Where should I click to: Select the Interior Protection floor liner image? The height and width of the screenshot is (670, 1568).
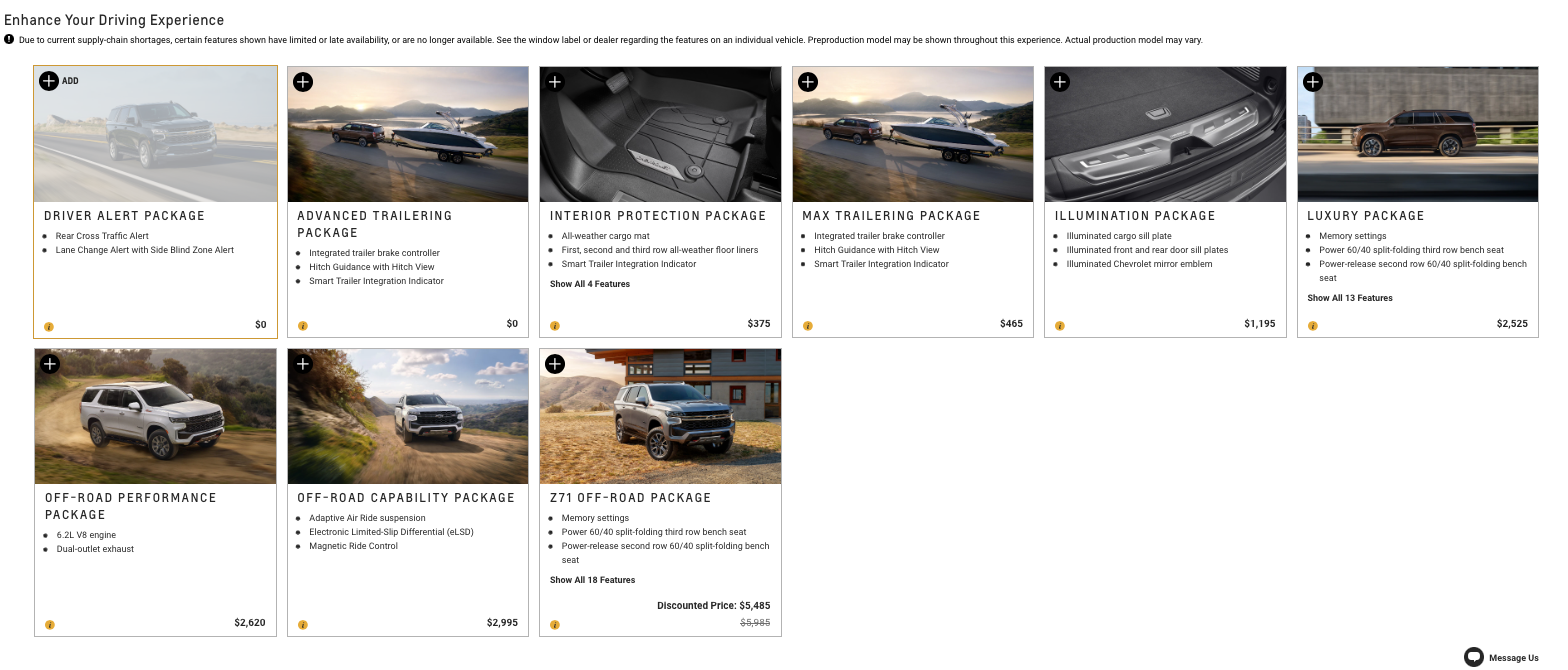[661, 134]
